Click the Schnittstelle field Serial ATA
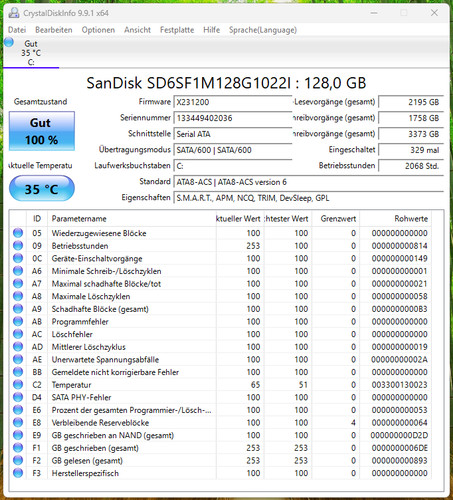Viewport: 453px width, 500px height. pos(233,134)
